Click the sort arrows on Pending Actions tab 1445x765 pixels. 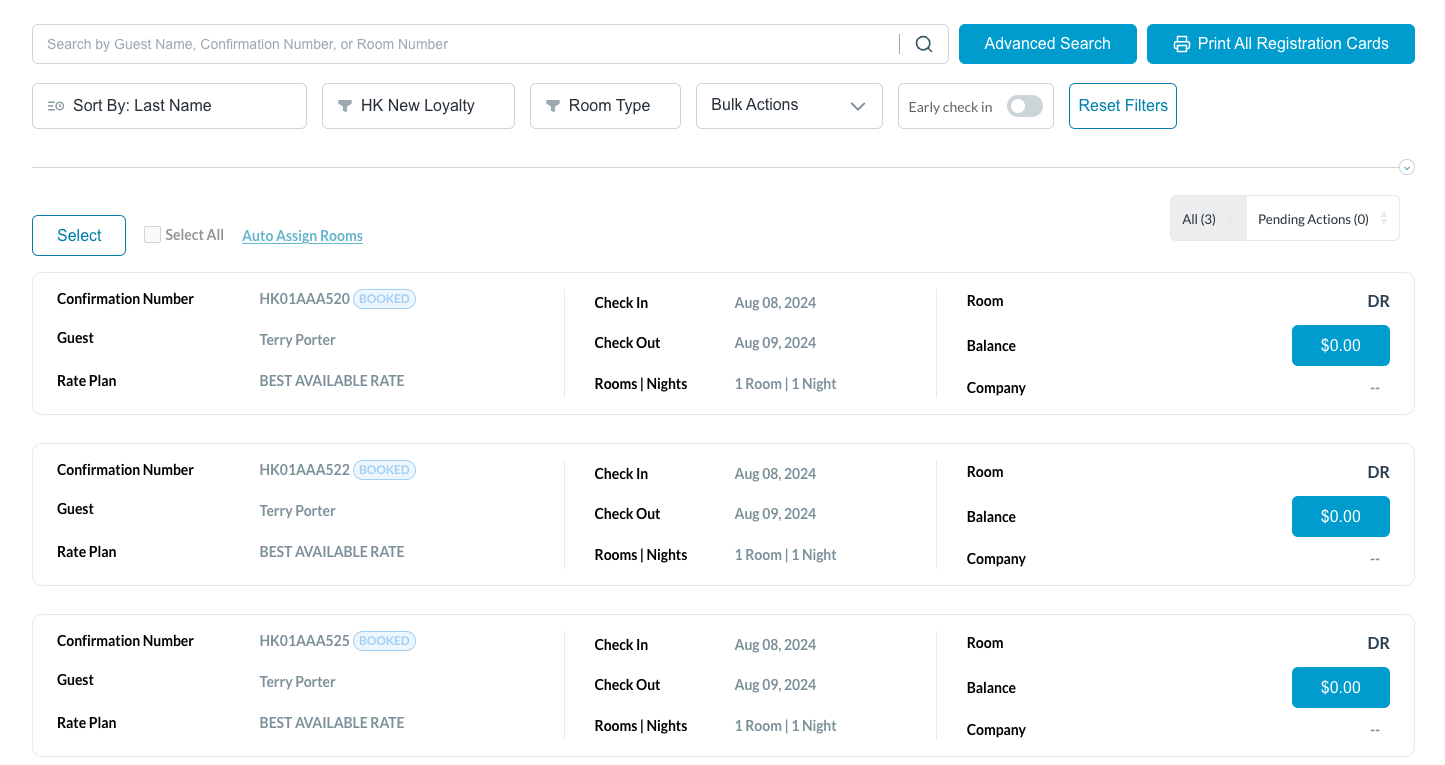click(x=1384, y=218)
